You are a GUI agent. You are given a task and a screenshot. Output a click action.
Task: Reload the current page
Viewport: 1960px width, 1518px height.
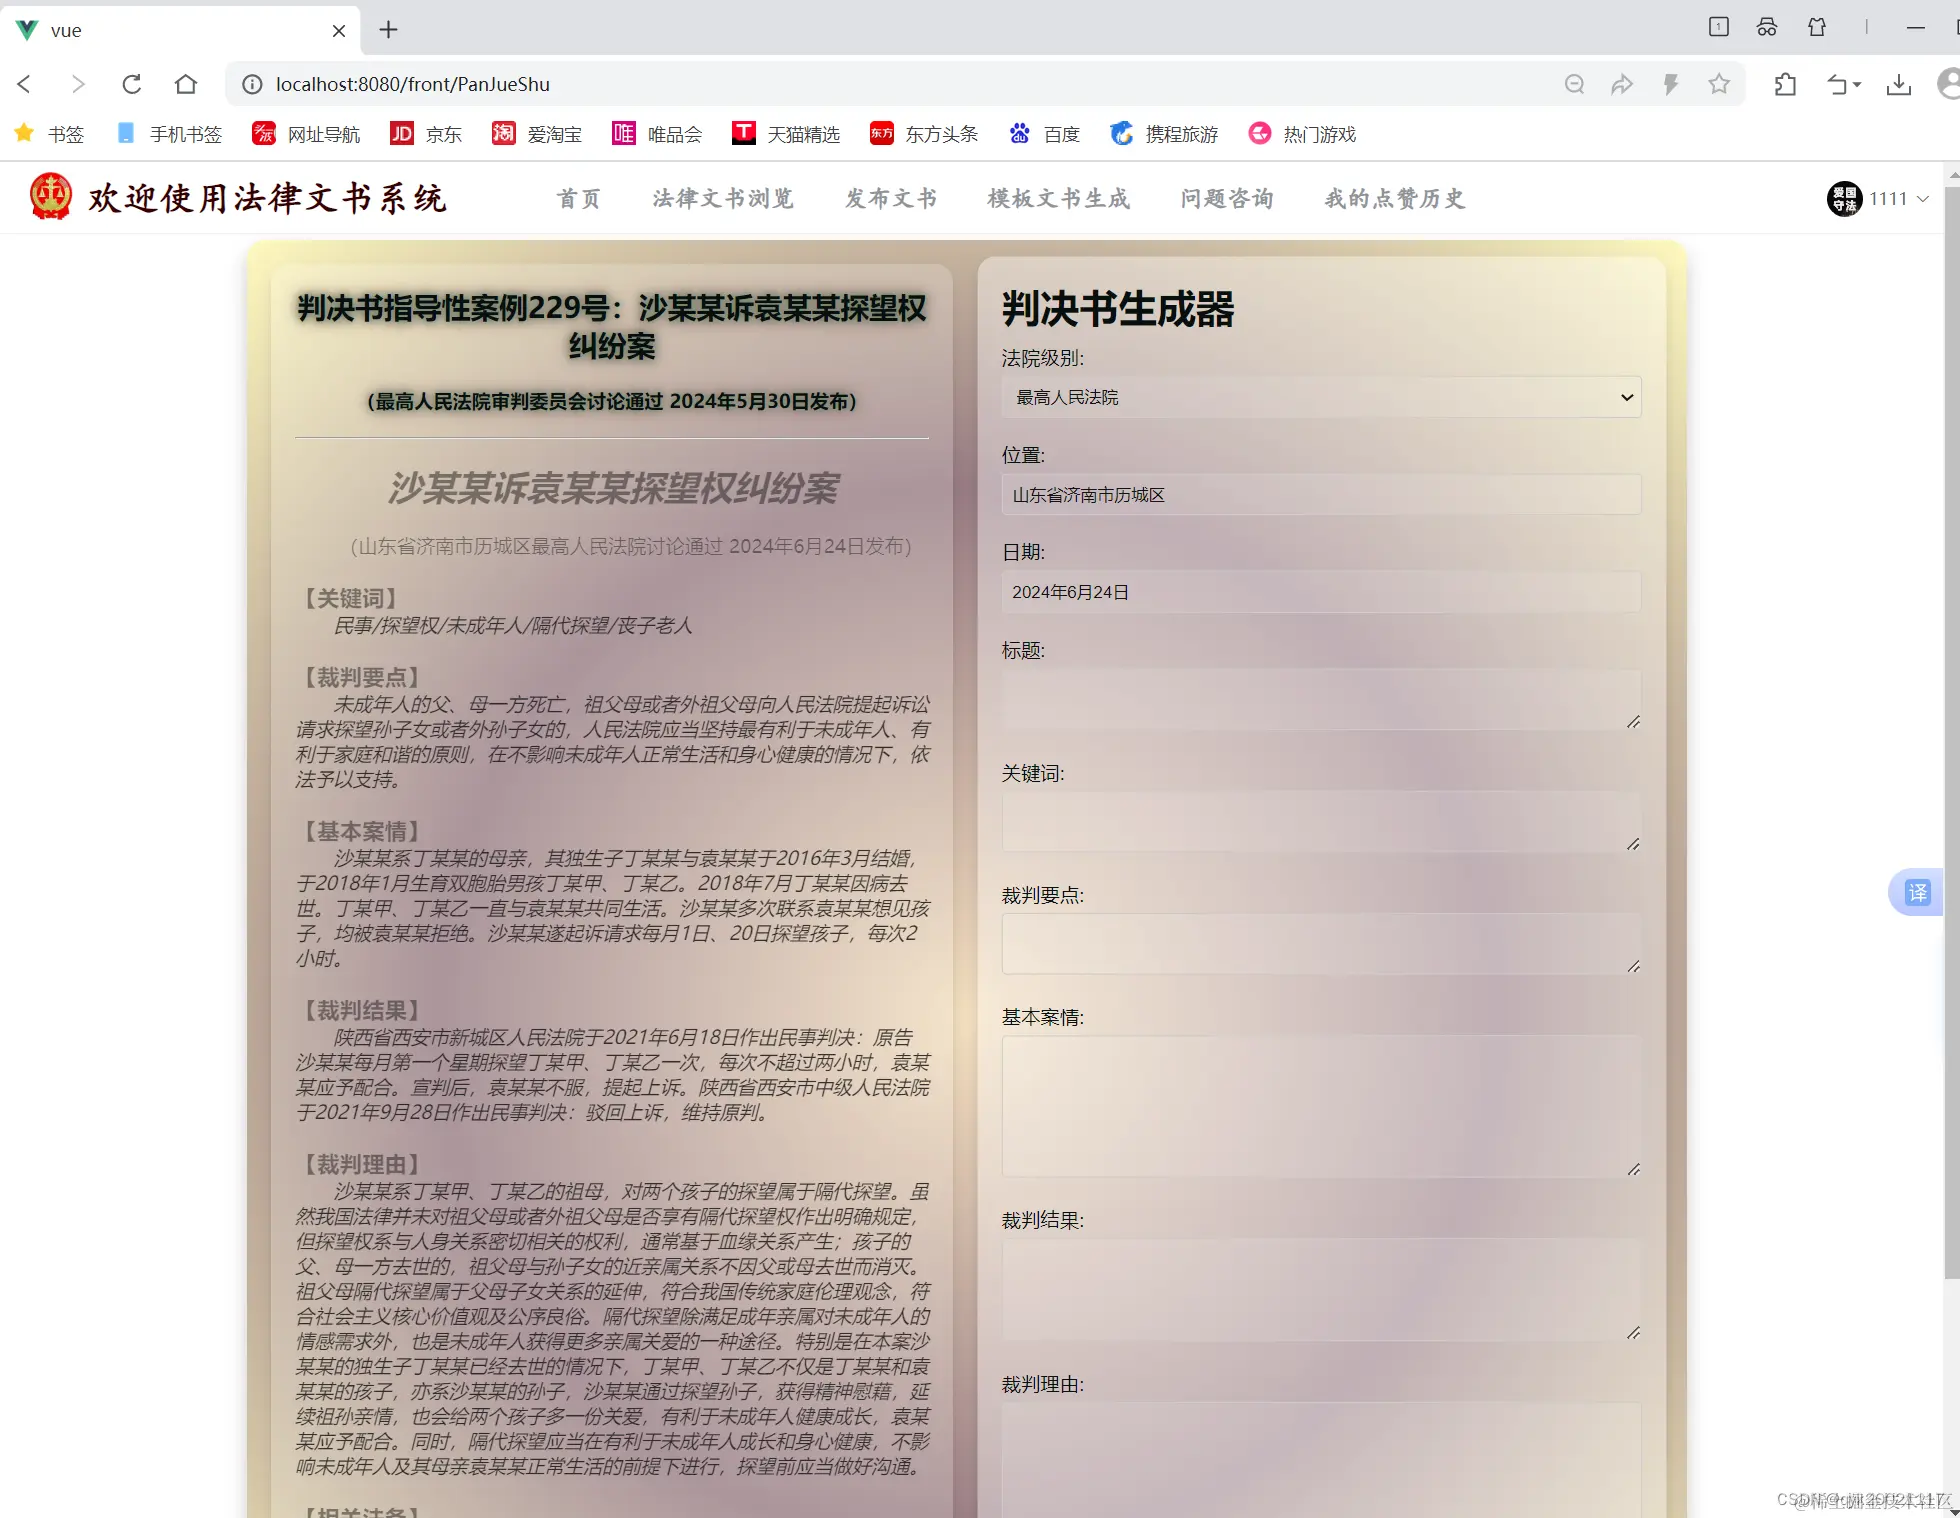click(x=131, y=84)
